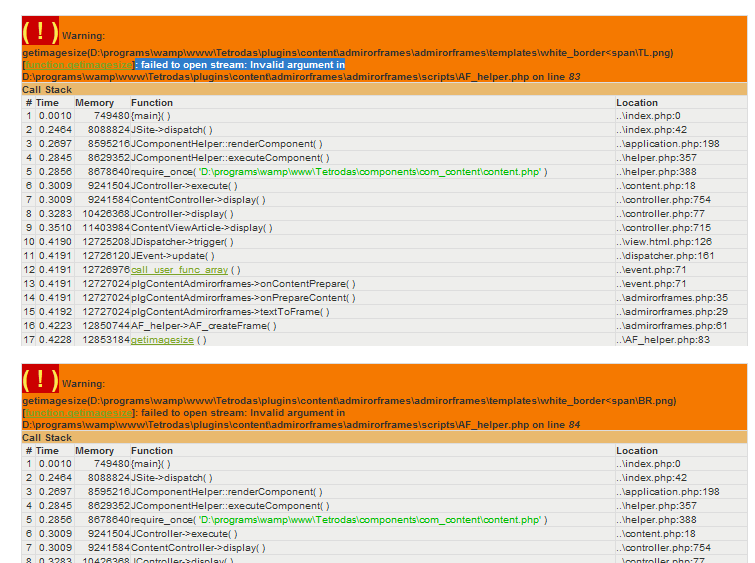Image resolution: width=755 pixels, height=563 pixels.
Task: Click ..\controller.php:715 location
Action: pyautogui.click(x=664, y=228)
